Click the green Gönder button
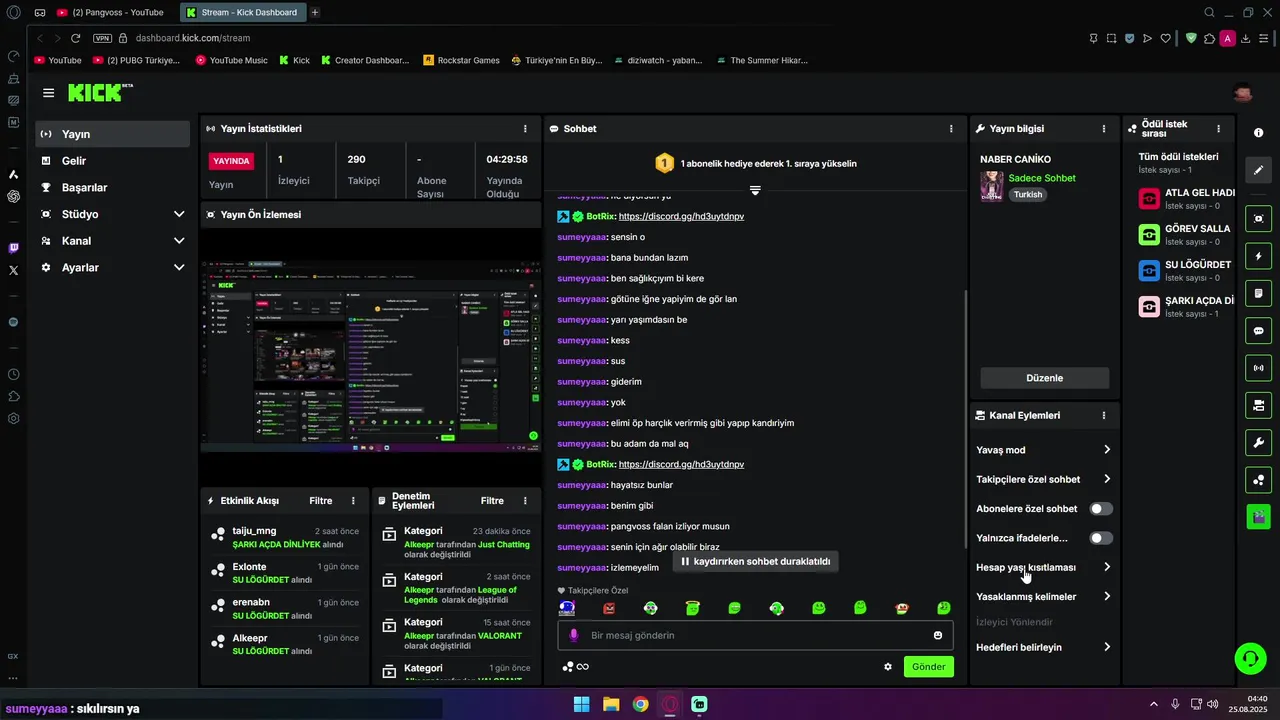Viewport: 1280px width, 720px height. click(928, 667)
